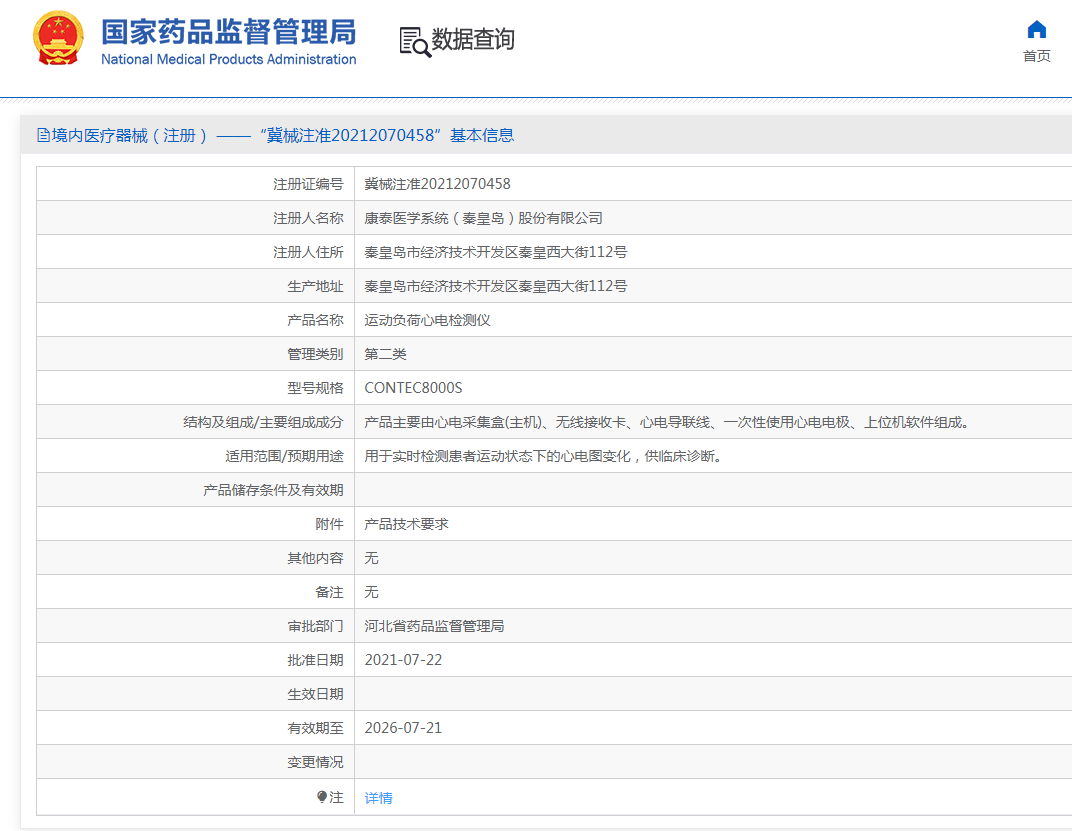1072x831 pixels.
Task: Open the 详情 link
Action: tap(378, 797)
